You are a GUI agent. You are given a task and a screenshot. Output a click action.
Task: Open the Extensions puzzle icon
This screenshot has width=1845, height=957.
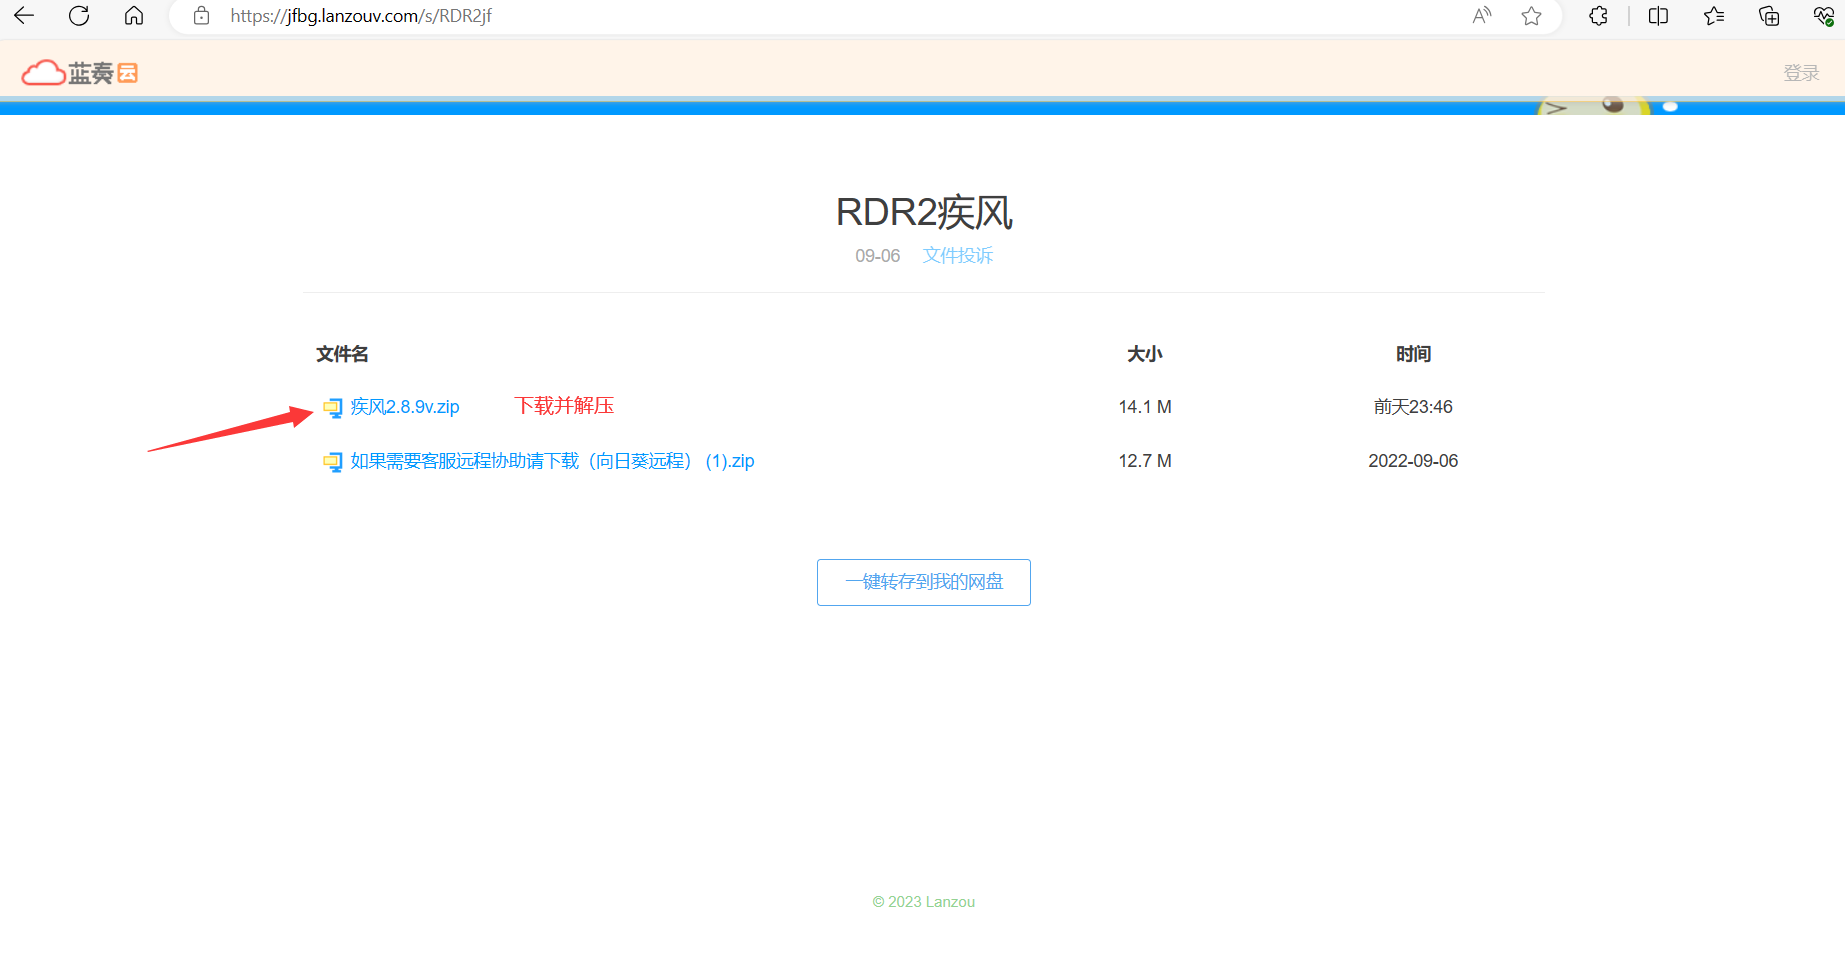point(1598,16)
